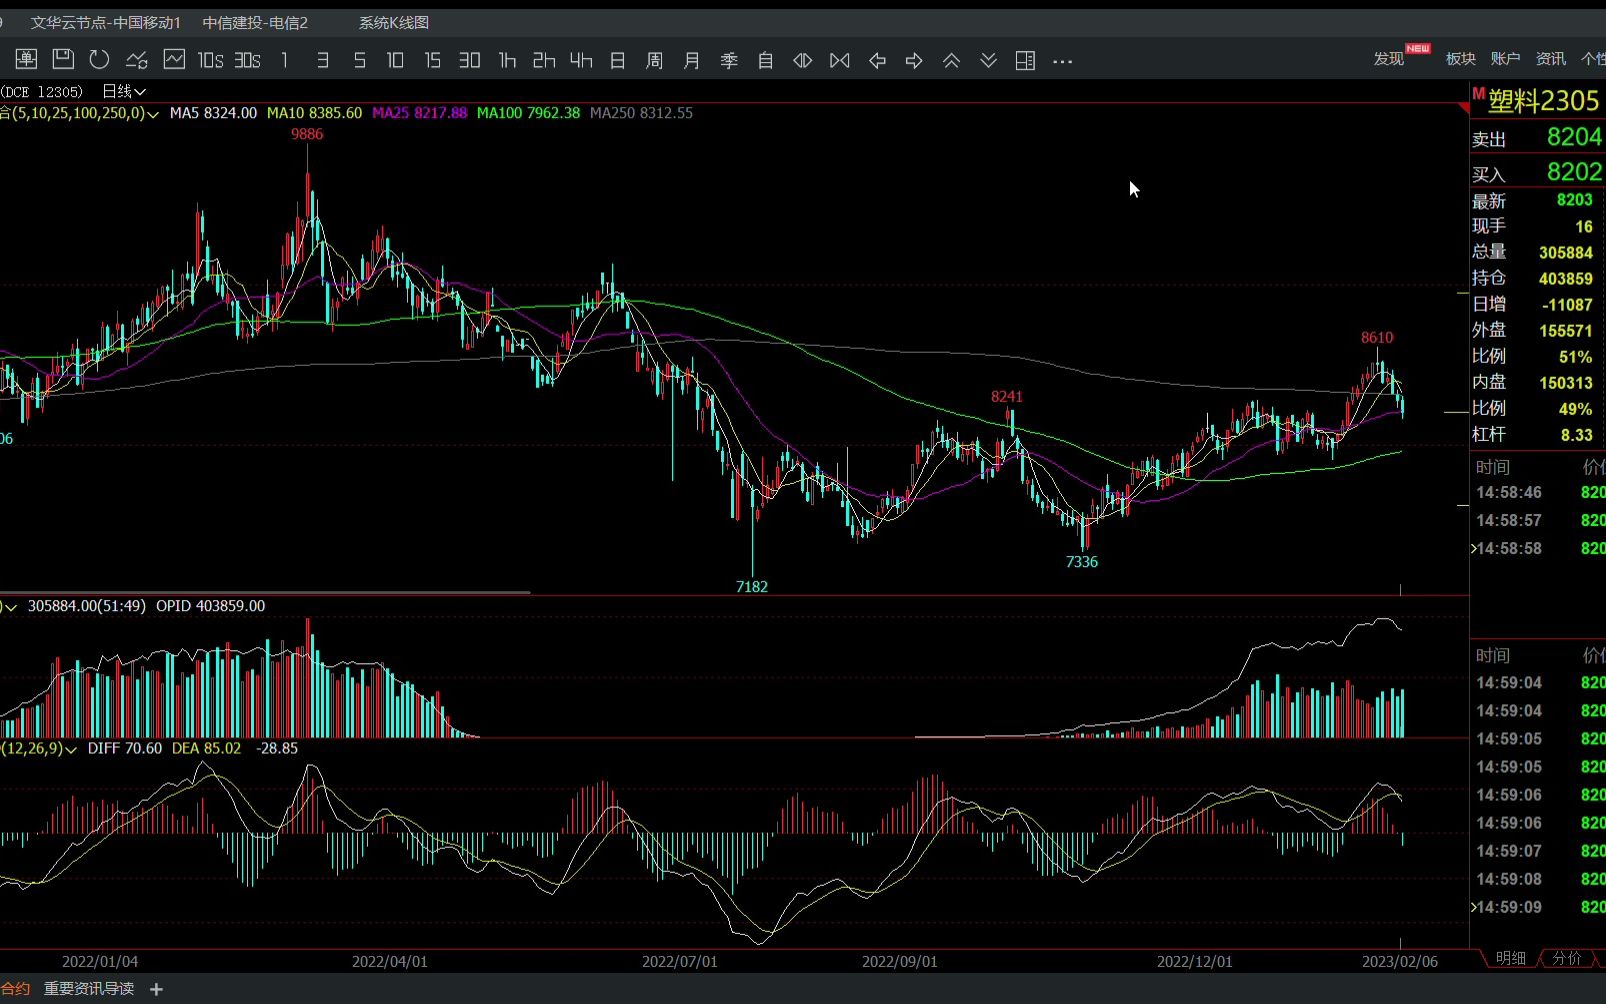The width and height of the screenshot is (1606, 1004).
Task: Select the 5-minute period
Action: 359,61
